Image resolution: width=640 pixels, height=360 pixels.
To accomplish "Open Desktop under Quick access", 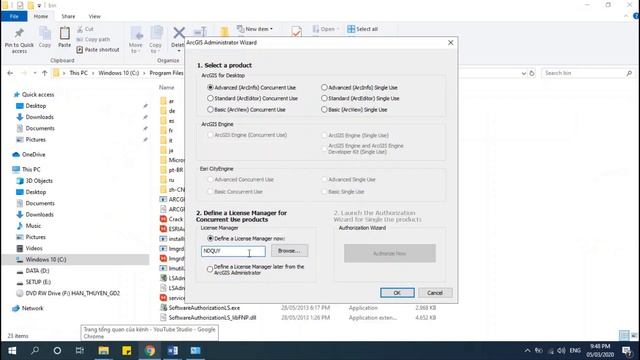I will click(36, 106).
